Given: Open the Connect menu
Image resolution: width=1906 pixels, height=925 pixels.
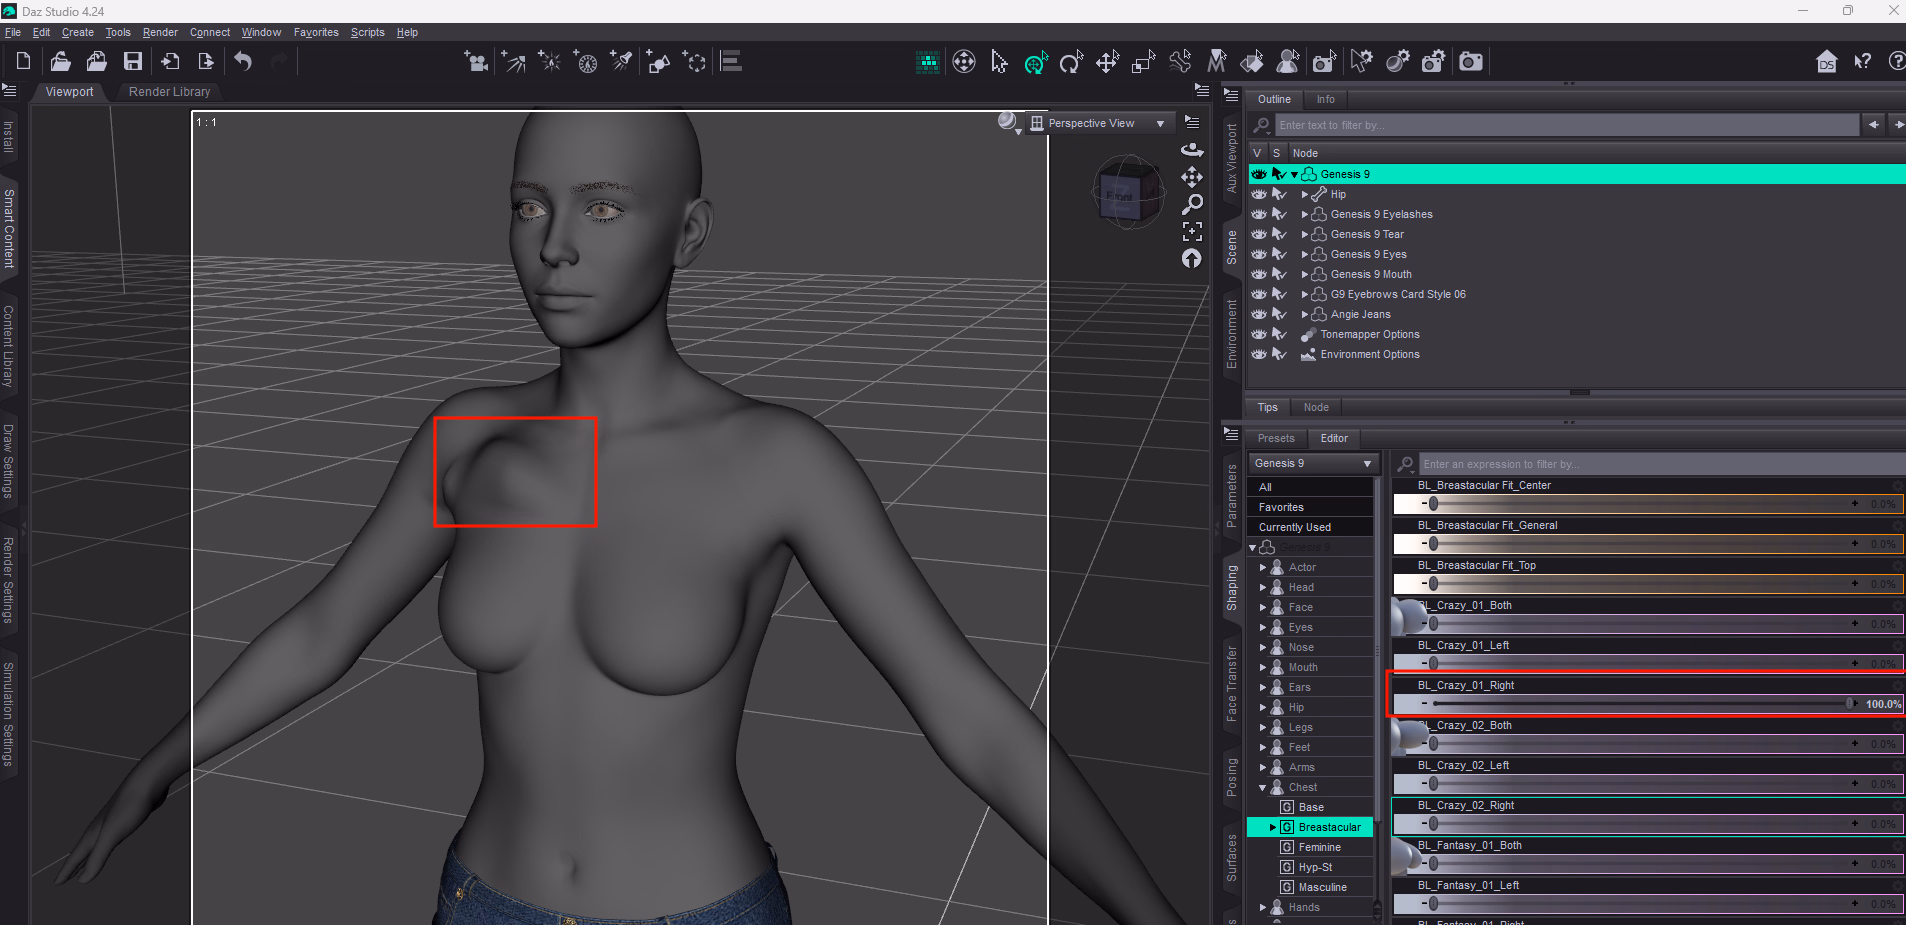Looking at the screenshot, I should point(210,32).
